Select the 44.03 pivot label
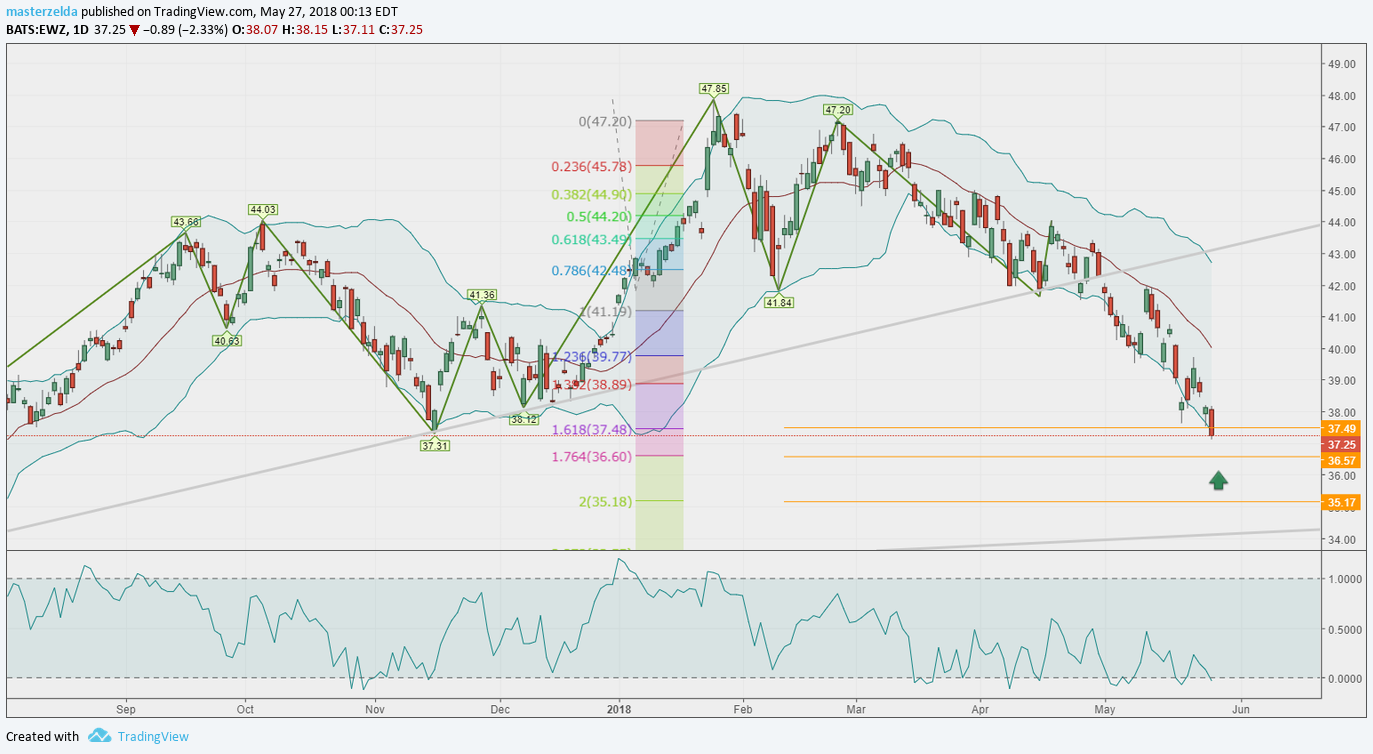 [x=263, y=210]
